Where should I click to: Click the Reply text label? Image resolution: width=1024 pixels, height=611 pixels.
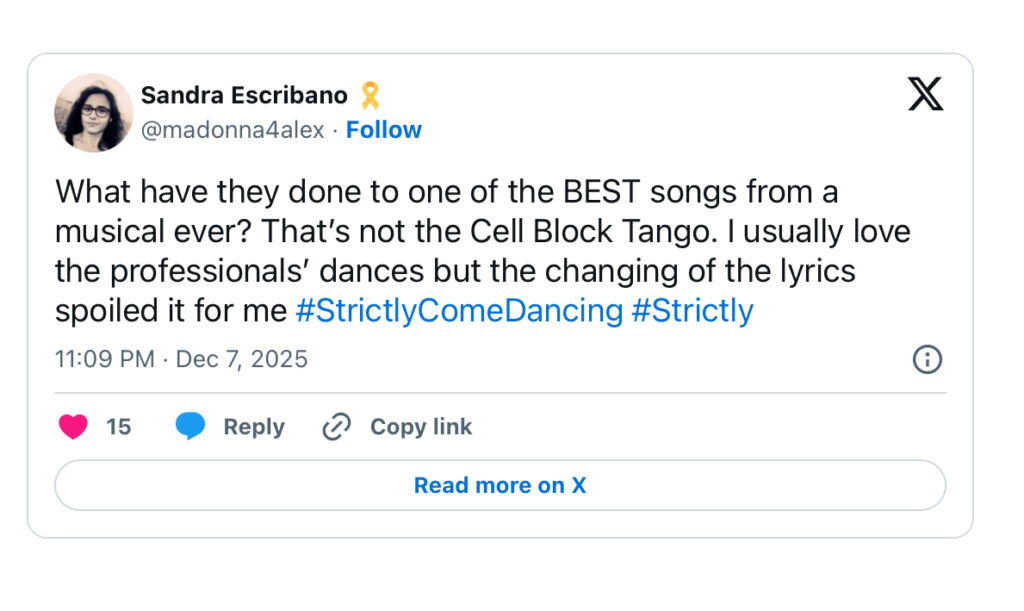[x=254, y=427]
